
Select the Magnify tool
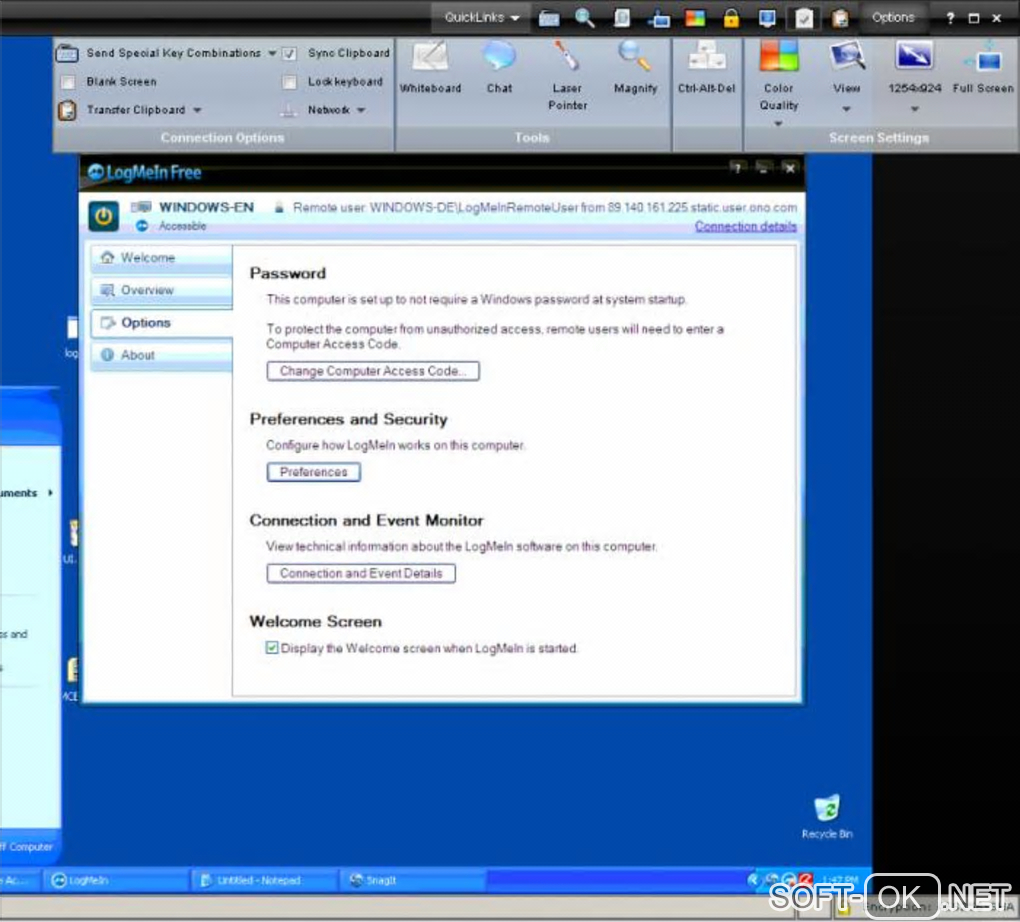pos(635,68)
